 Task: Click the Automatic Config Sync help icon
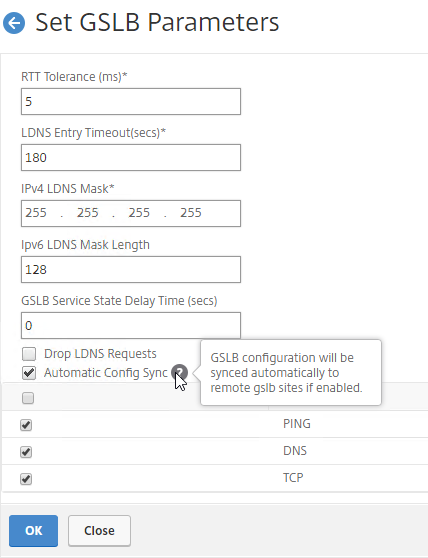pyautogui.click(x=179, y=372)
